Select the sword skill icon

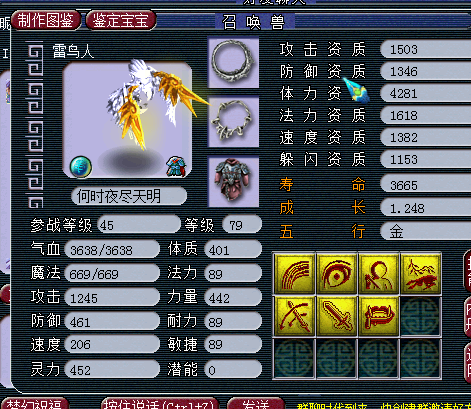pos(336,316)
